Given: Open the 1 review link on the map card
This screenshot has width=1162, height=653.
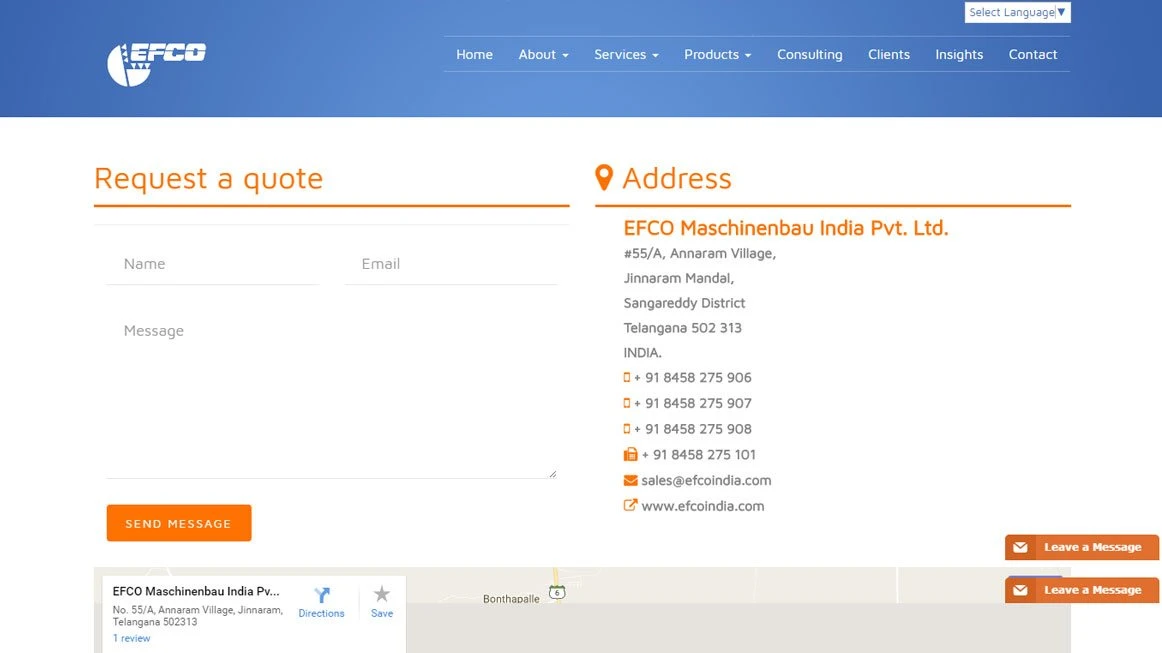Looking at the screenshot, I should pyautogui.click(x=131, y=638).
